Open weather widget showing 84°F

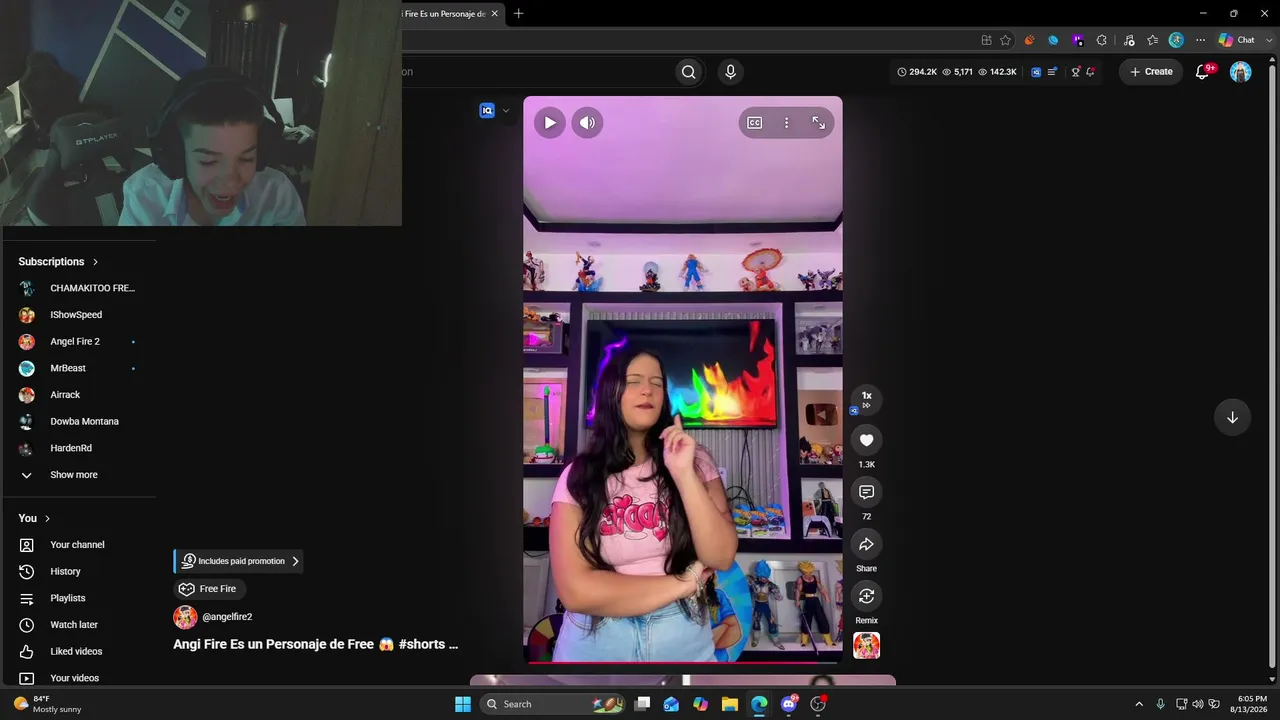[47, 704]
